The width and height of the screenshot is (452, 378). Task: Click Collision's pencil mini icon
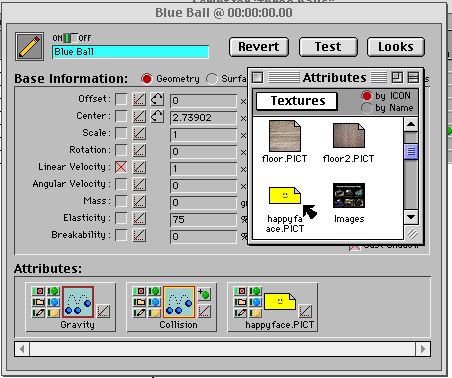(139, 313)
